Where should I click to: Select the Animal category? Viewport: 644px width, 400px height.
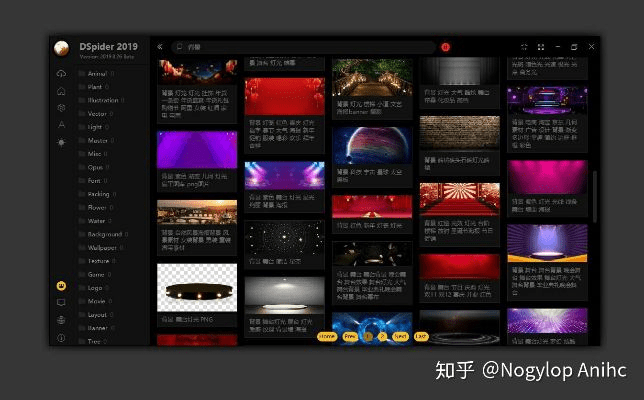(97, 74)
